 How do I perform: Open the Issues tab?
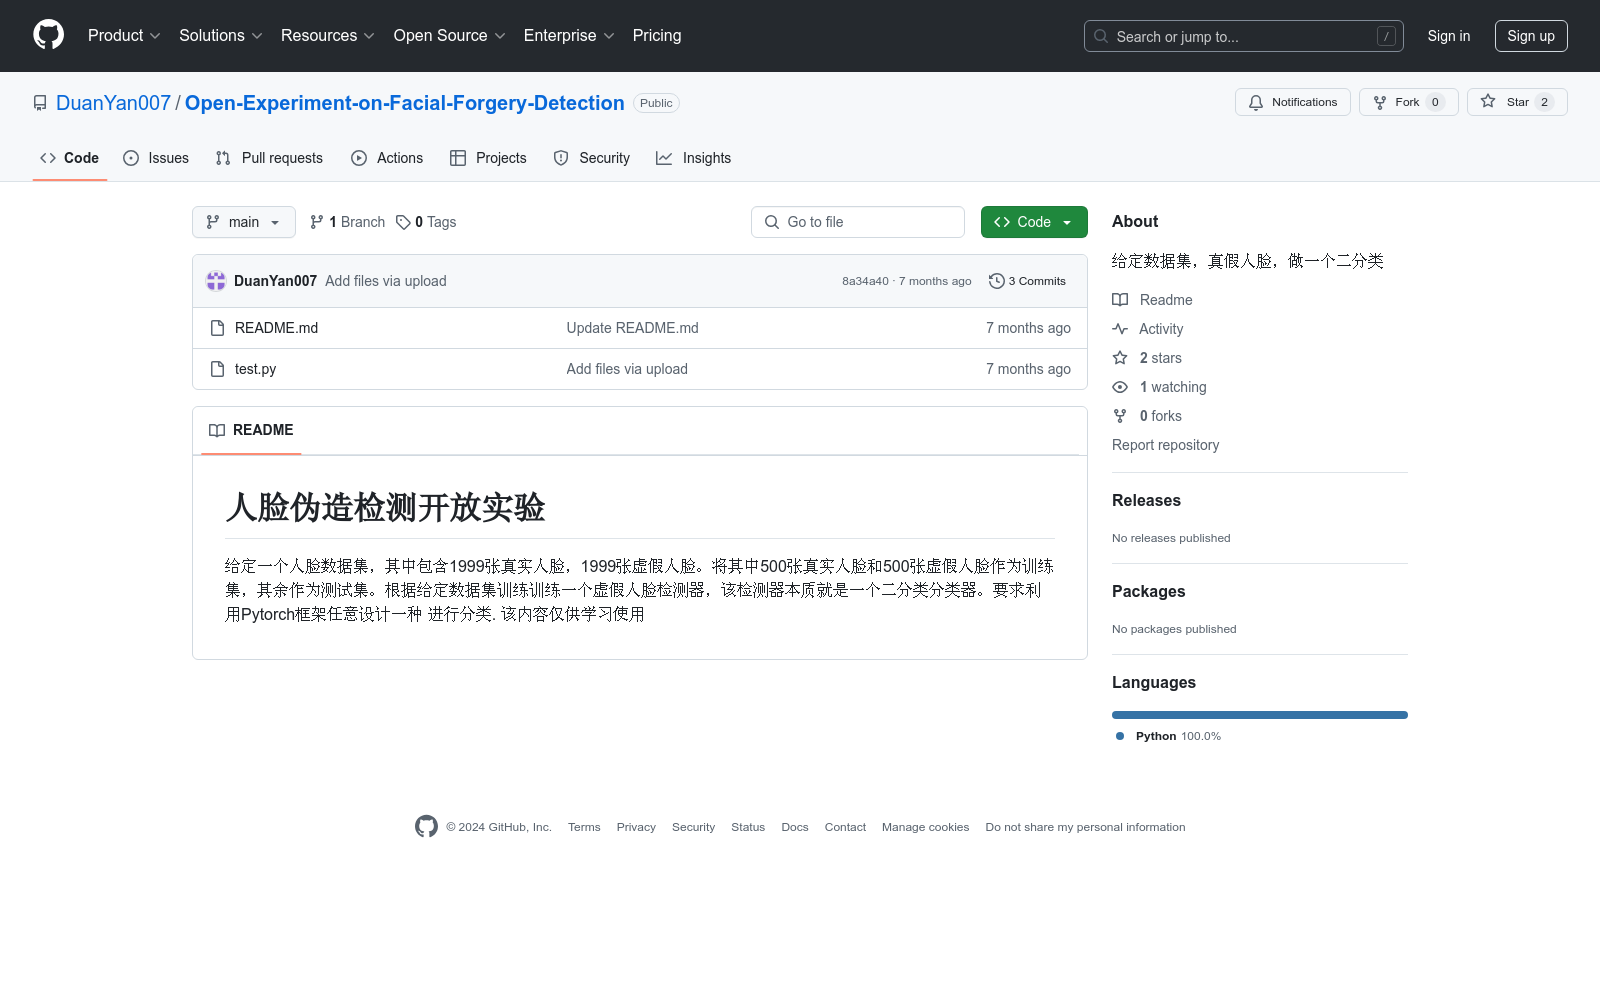click(156, 158)
